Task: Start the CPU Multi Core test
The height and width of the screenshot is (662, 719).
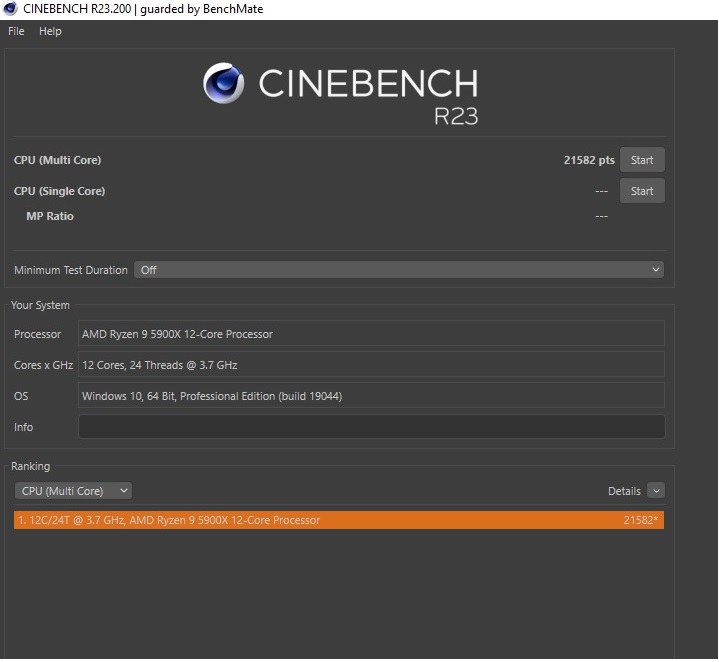Action: pos(642,160)
